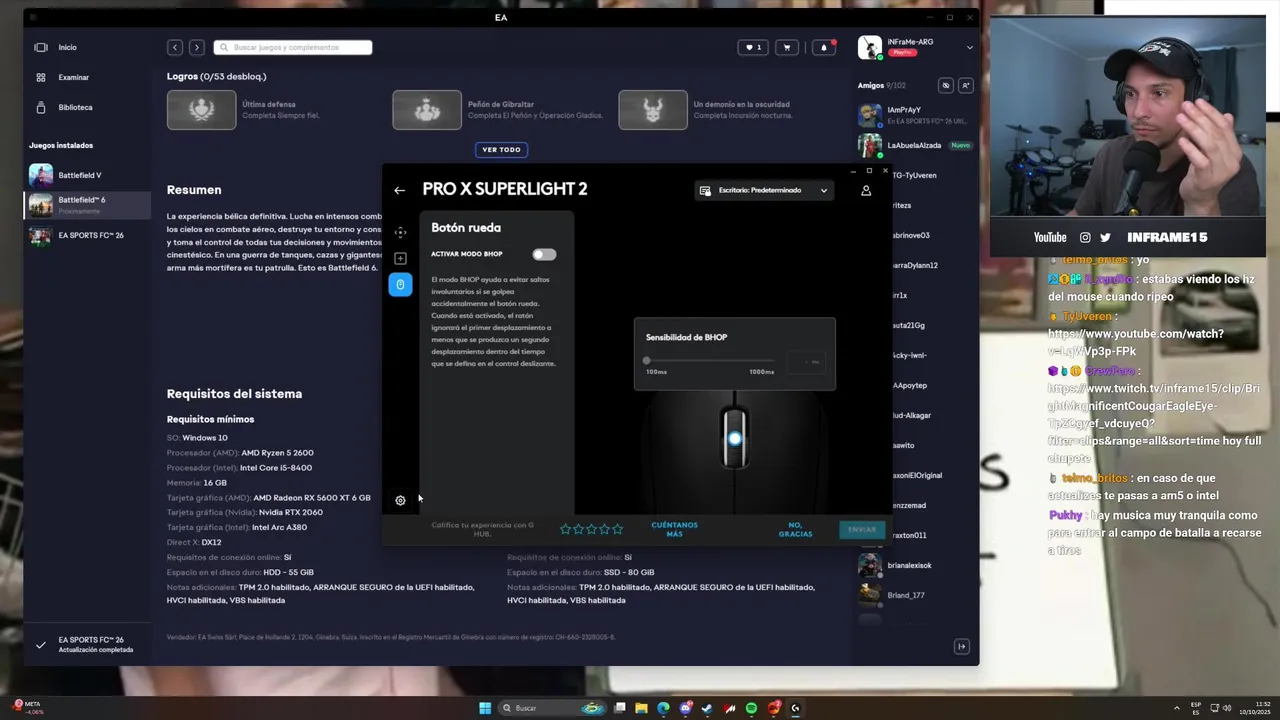Open friend LaAbuelaAlzada in the friends list
The width and height of the screenshot is (1280, 720).
coord(915,145)
